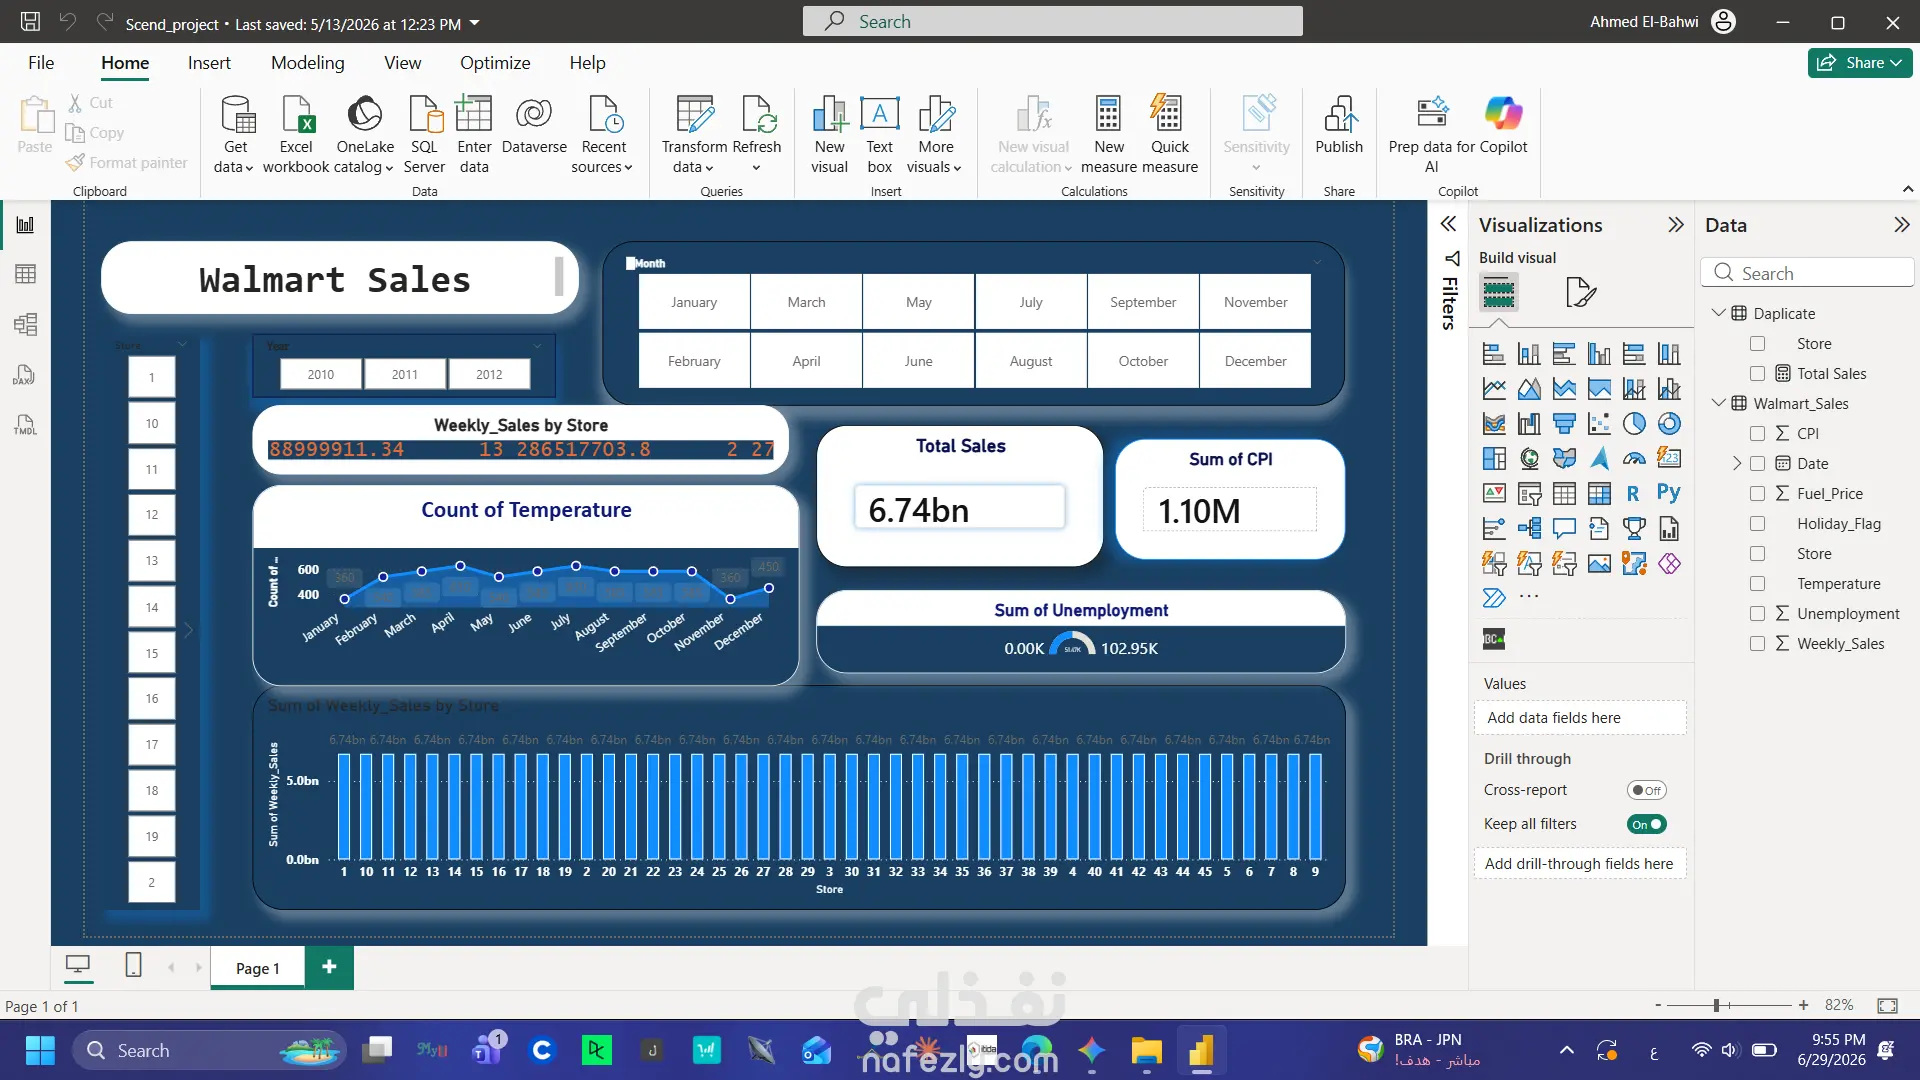Toggle Keep all filters switch
This screenshot has height=1080, width=1920.
pos(1646,825)
